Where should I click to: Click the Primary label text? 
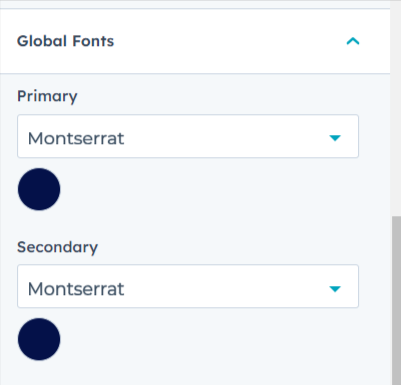(47, 97)
